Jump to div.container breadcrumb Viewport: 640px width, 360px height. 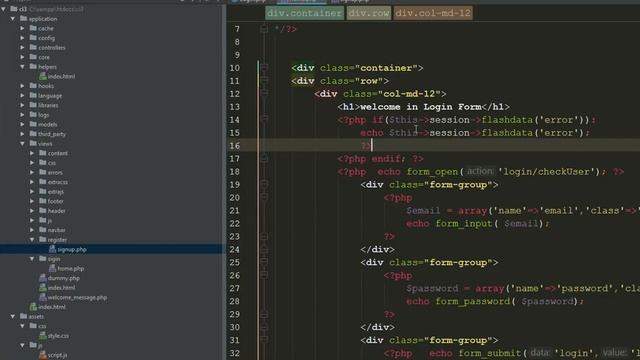[x=304, y=13]
